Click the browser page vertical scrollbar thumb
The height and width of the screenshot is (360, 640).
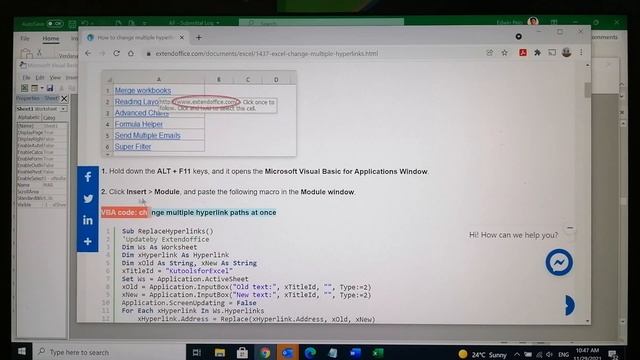(x=587, y=89)
